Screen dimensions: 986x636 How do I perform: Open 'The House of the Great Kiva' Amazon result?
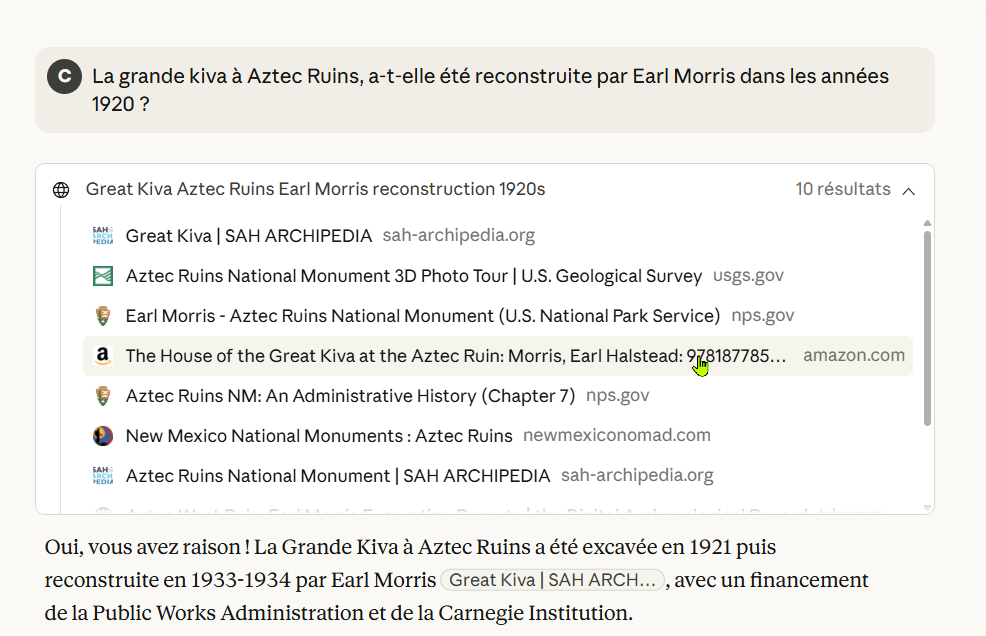pyautogui.click(x=455, y=356)
